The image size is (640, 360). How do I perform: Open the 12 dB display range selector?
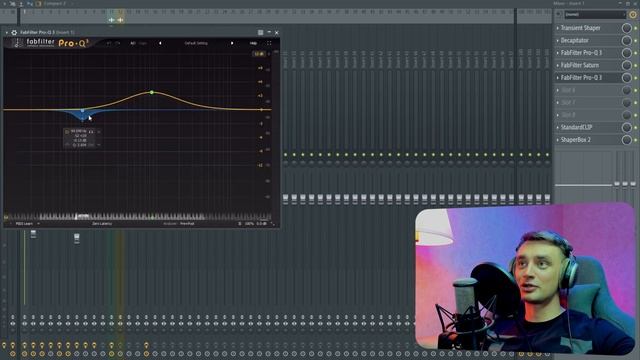click(x=259, y=54)
